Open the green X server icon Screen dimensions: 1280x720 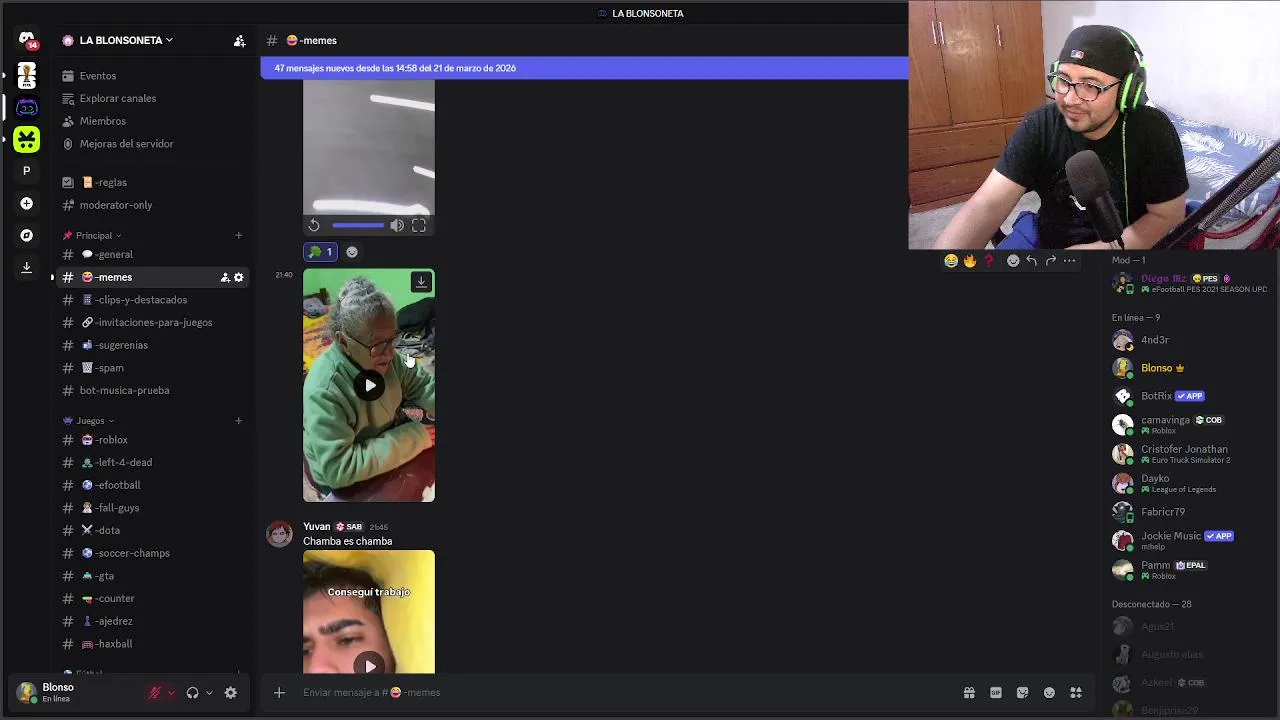27,140
